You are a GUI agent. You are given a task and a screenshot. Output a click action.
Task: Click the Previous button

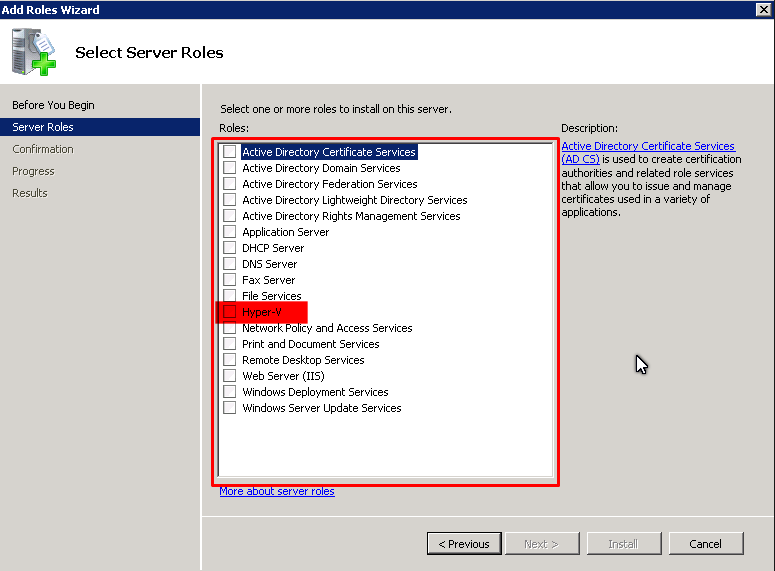pos(464,544)
